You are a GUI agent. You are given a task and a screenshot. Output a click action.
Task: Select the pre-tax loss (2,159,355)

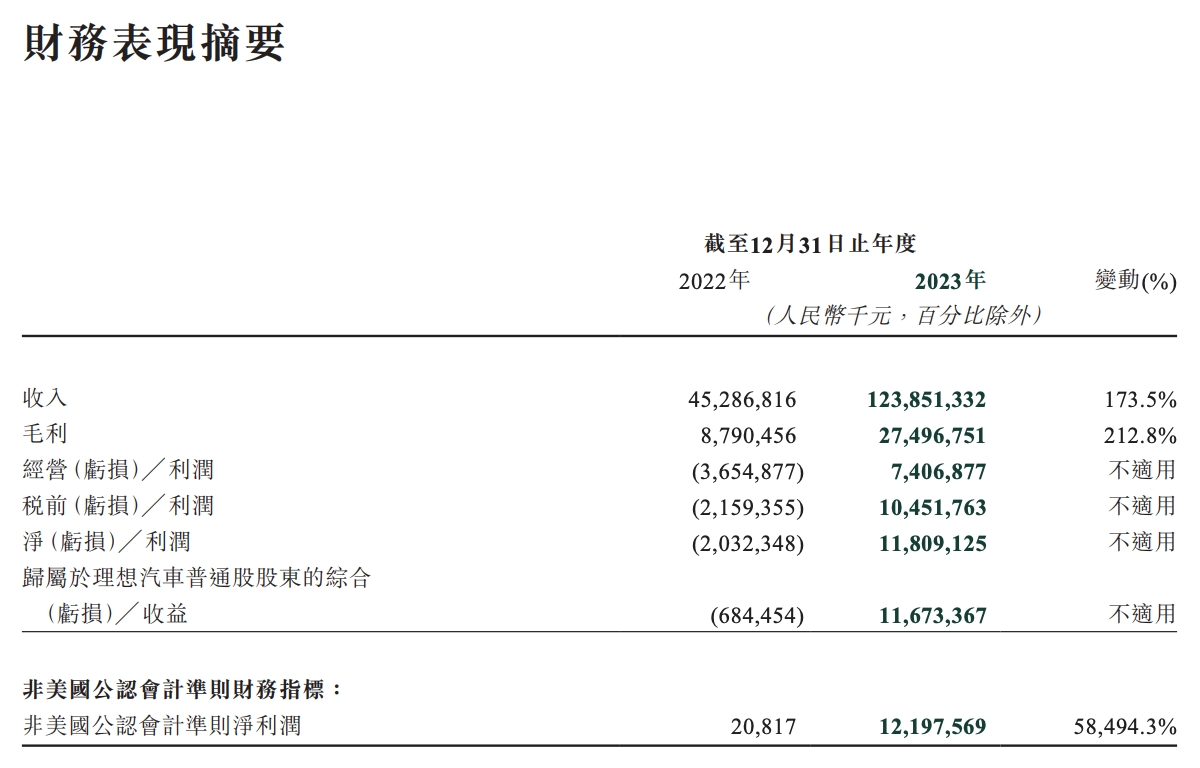pyautogui.click(x=747, y=508)
